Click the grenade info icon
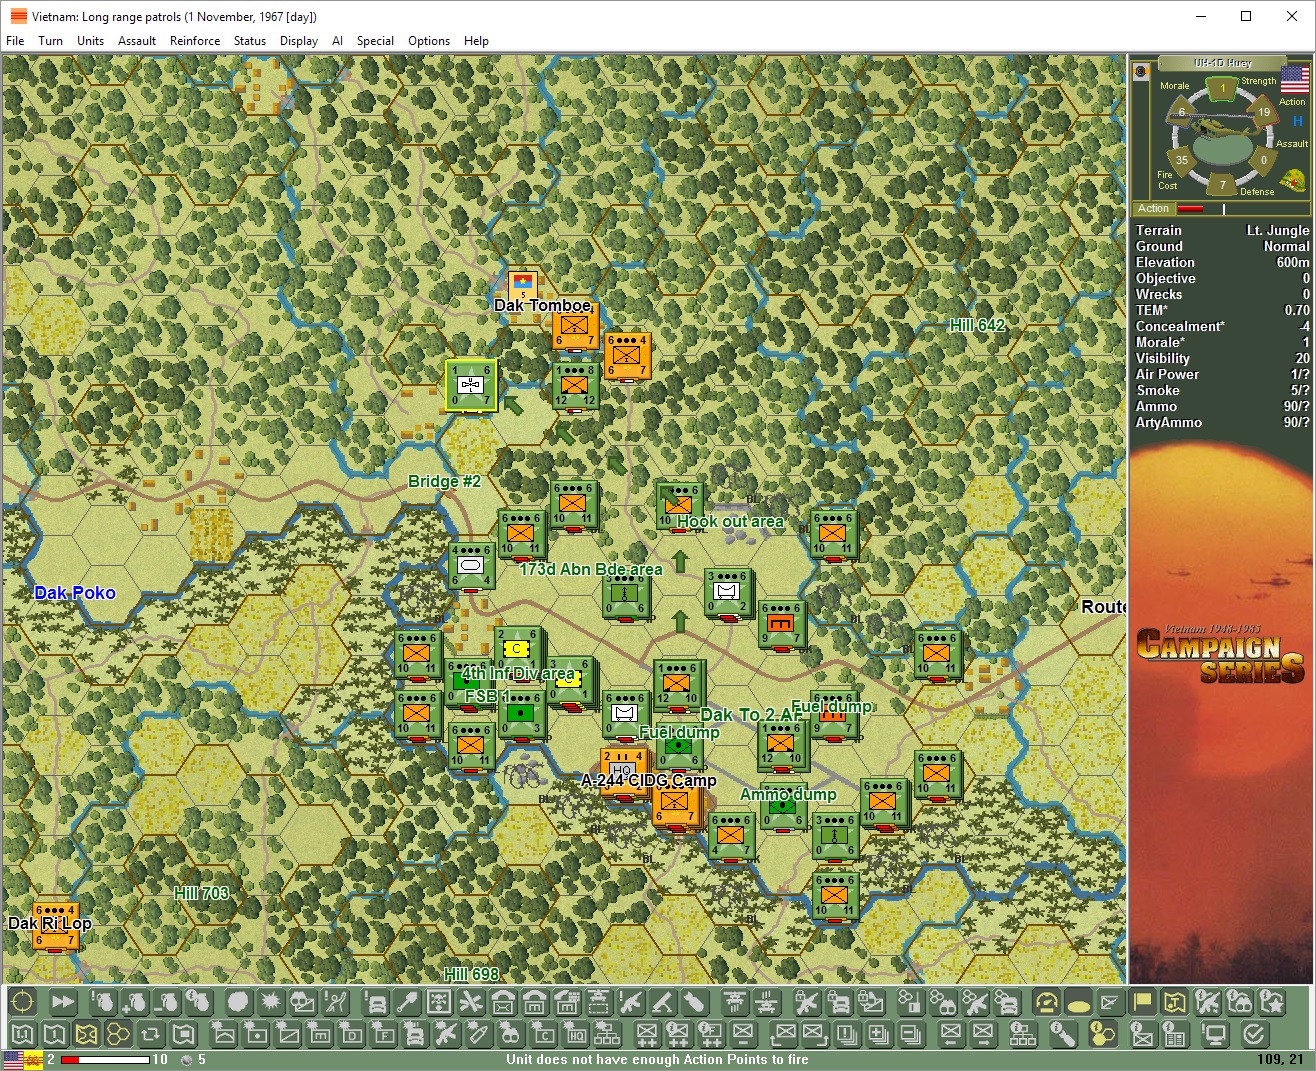This screenshot has height=1071, width=1316. tap(199, 1002)
